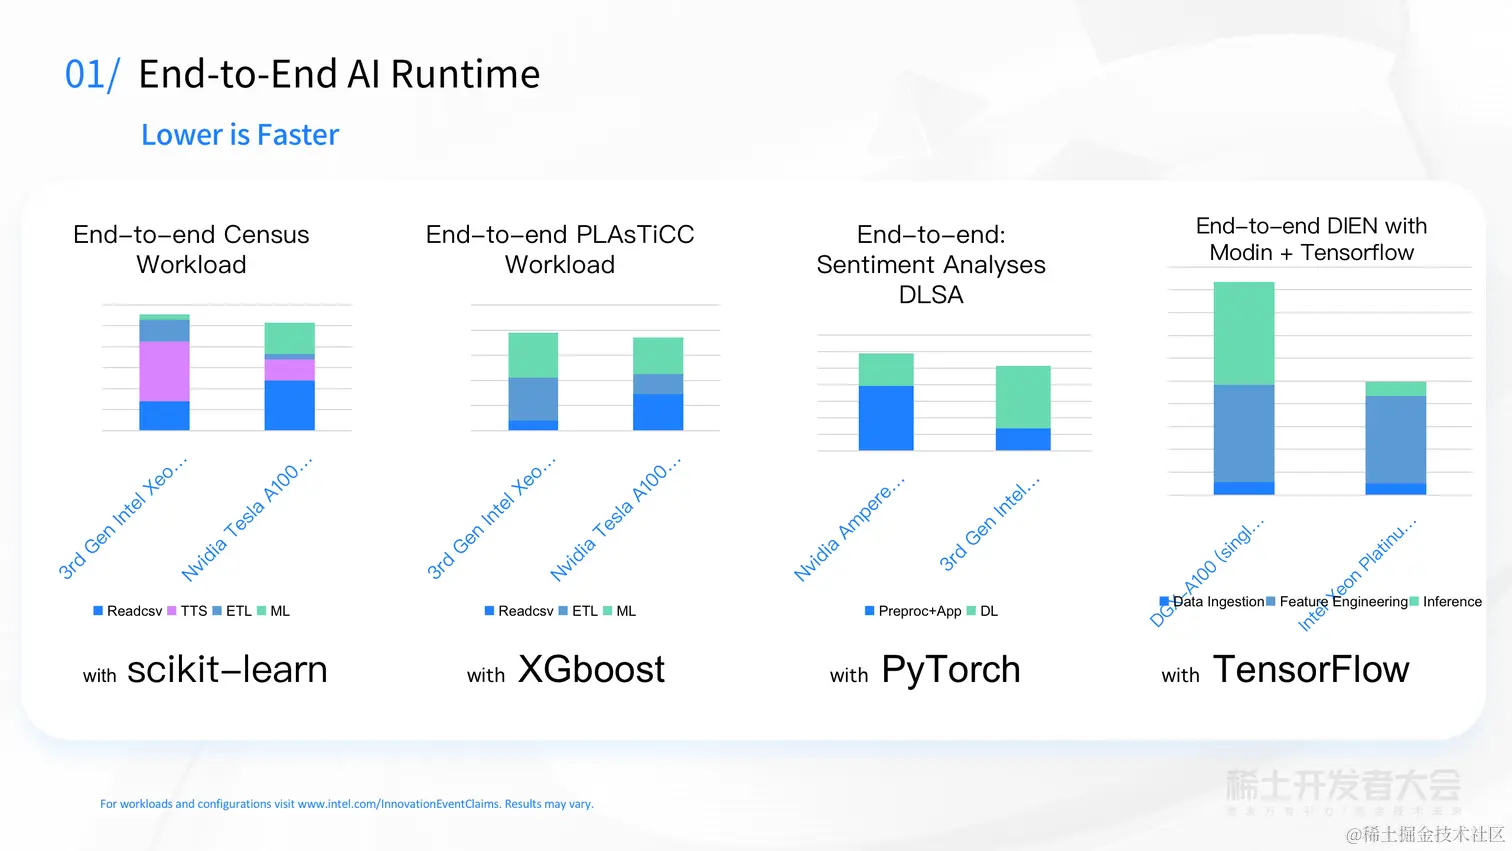
Task: Click the Inference legend swatch
Action: [1414, 601]
